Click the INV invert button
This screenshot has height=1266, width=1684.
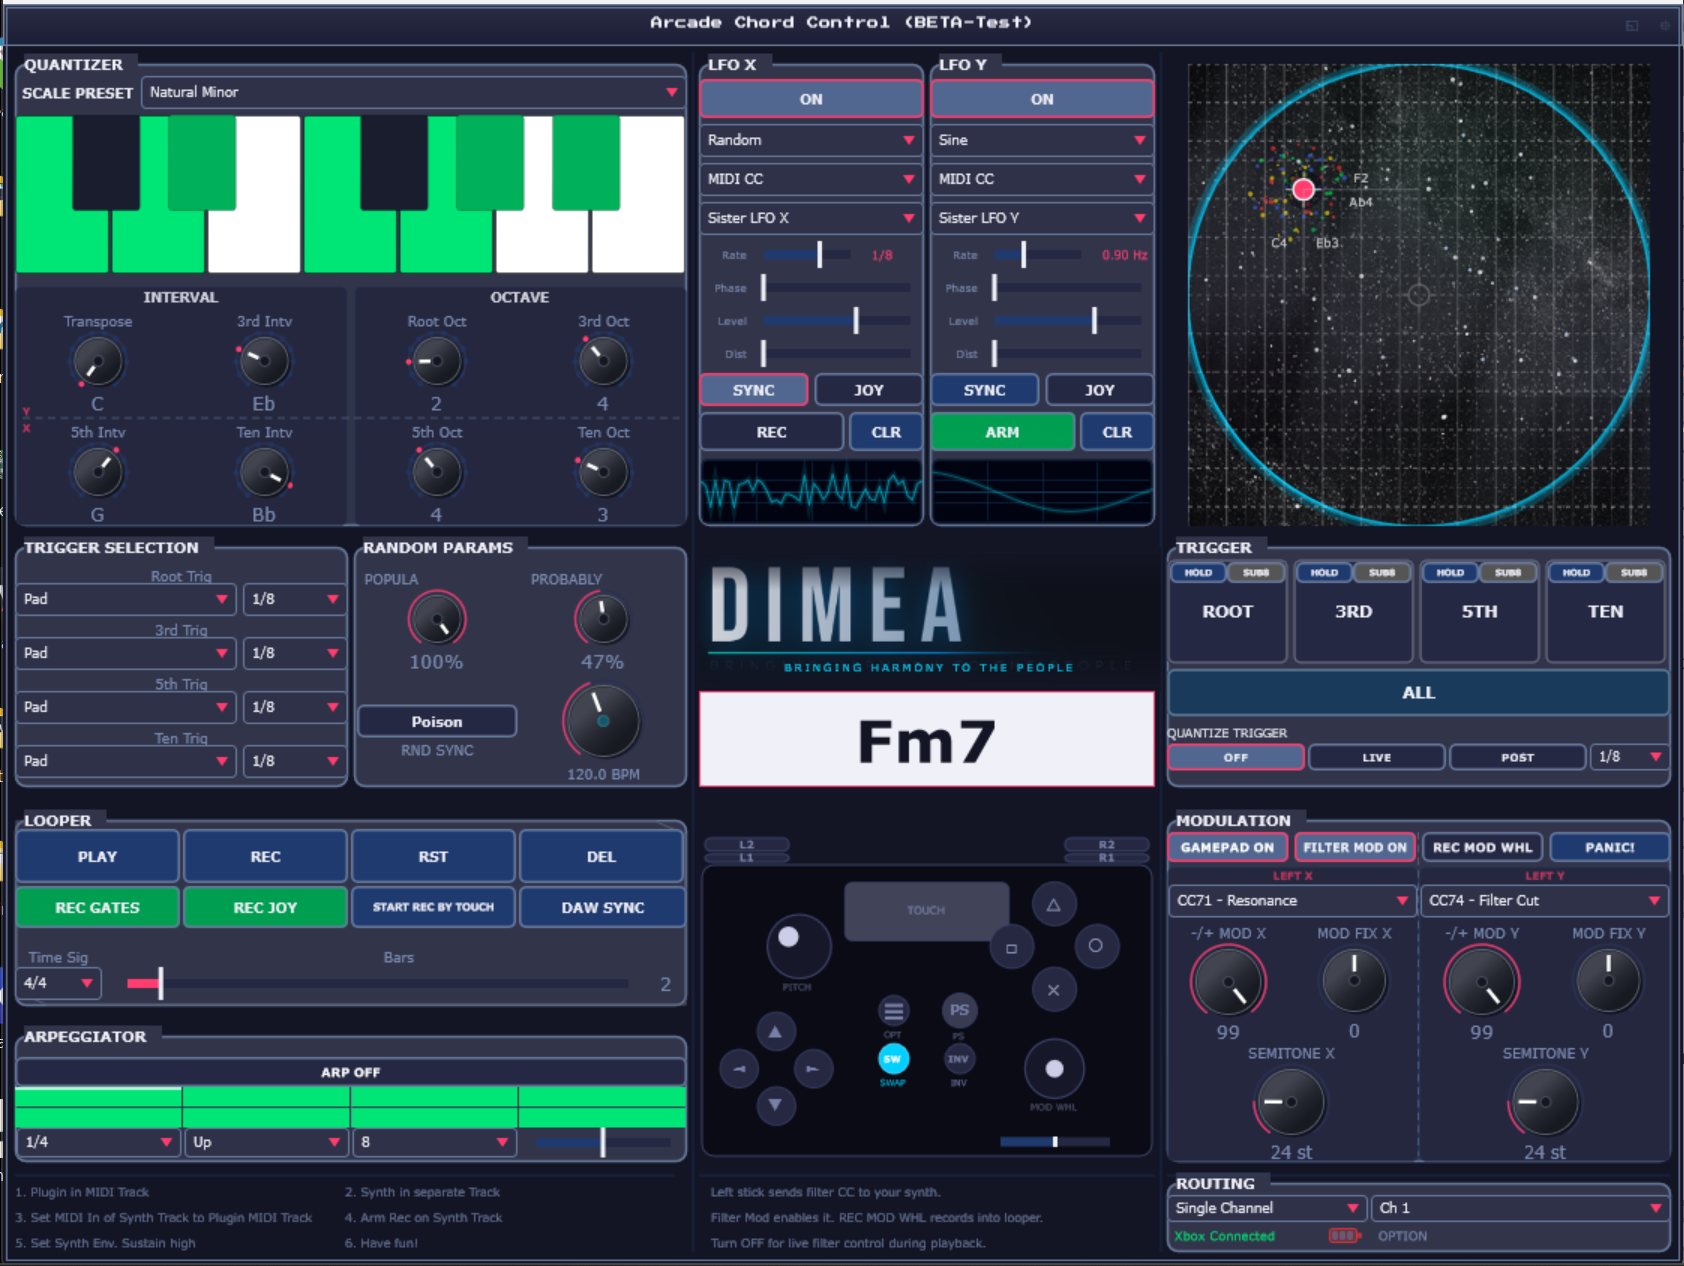[958, 1059]
